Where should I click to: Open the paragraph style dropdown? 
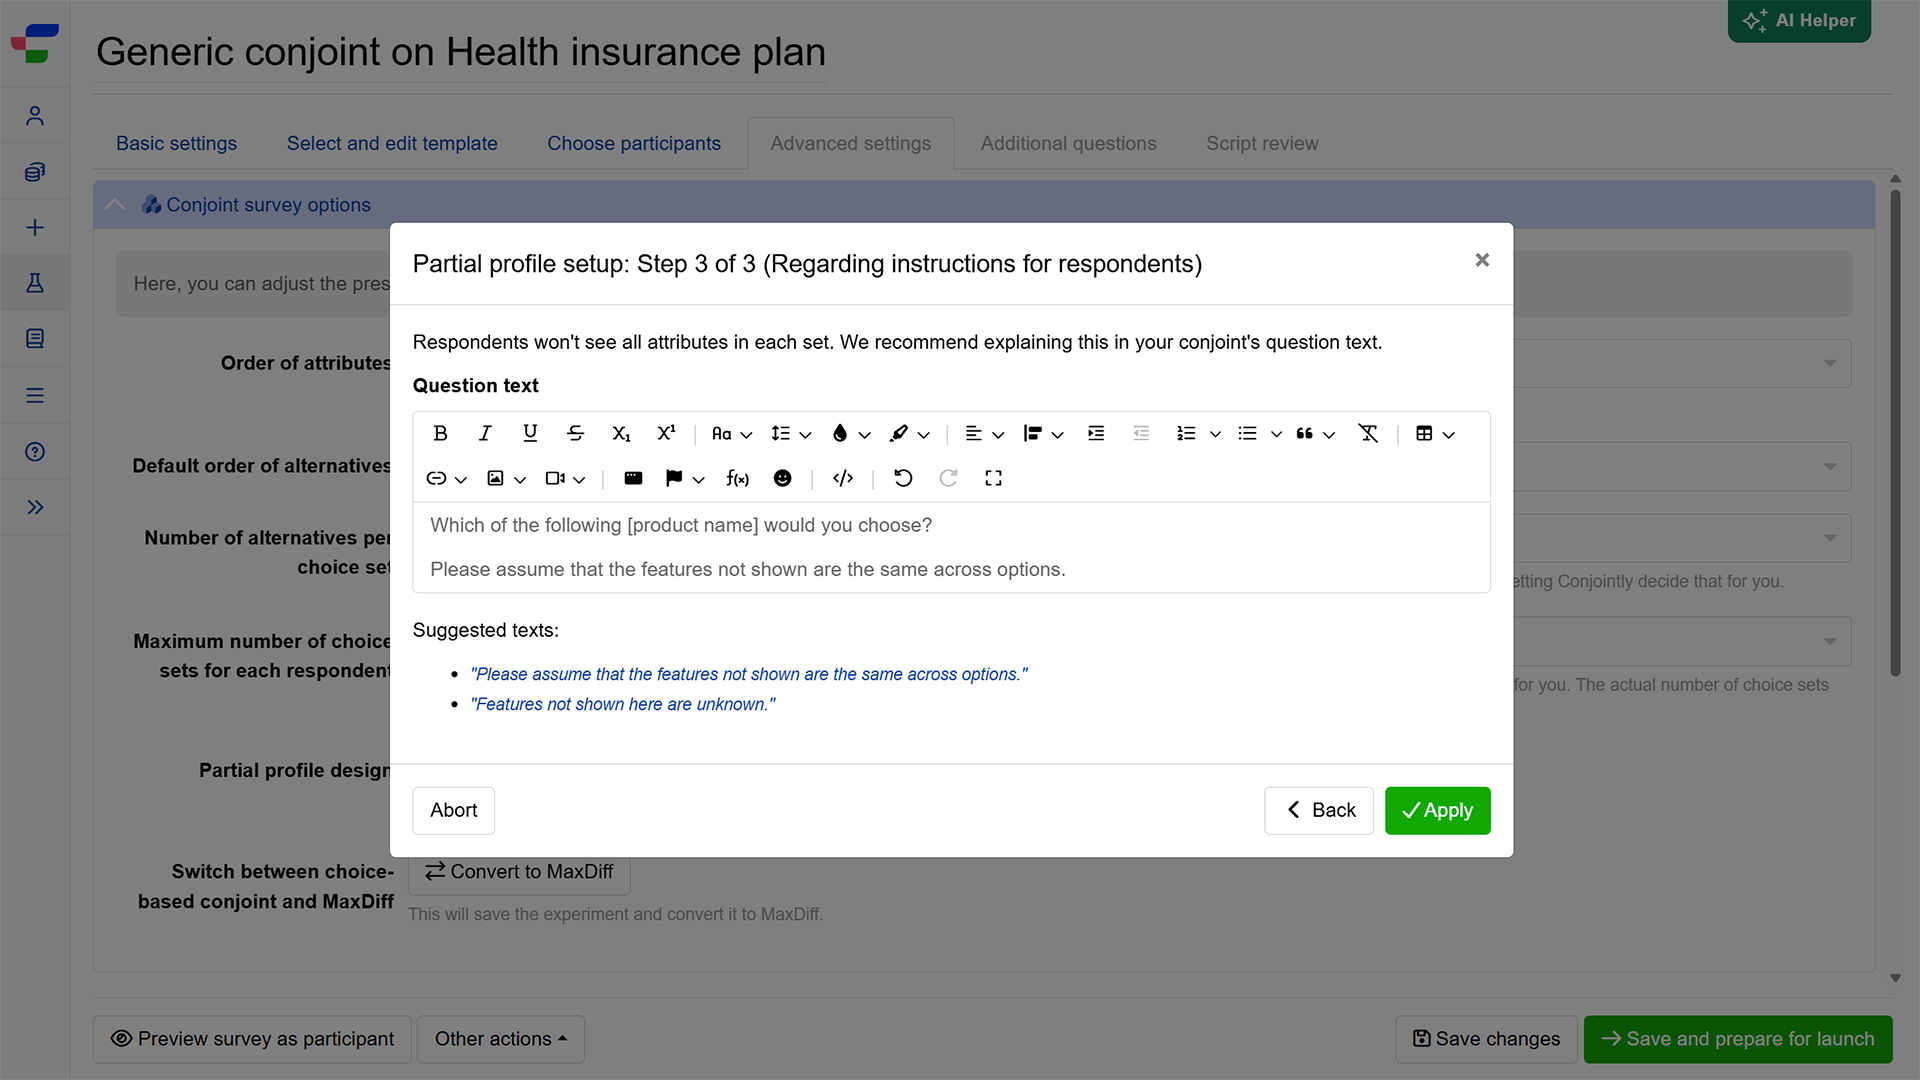click(x=1043, y=433)
